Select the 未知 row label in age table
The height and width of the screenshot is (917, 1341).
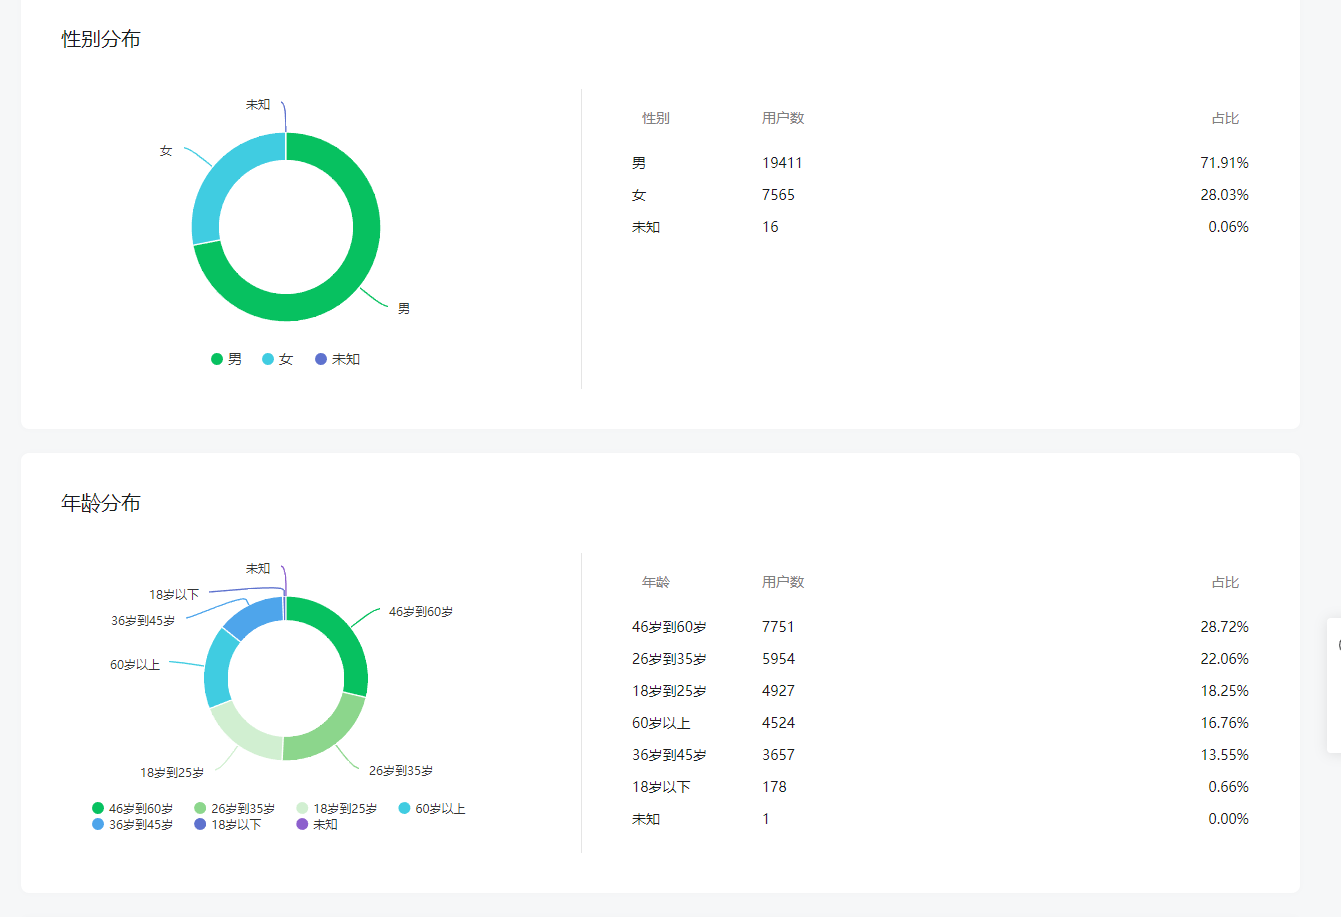coord(646,819)
